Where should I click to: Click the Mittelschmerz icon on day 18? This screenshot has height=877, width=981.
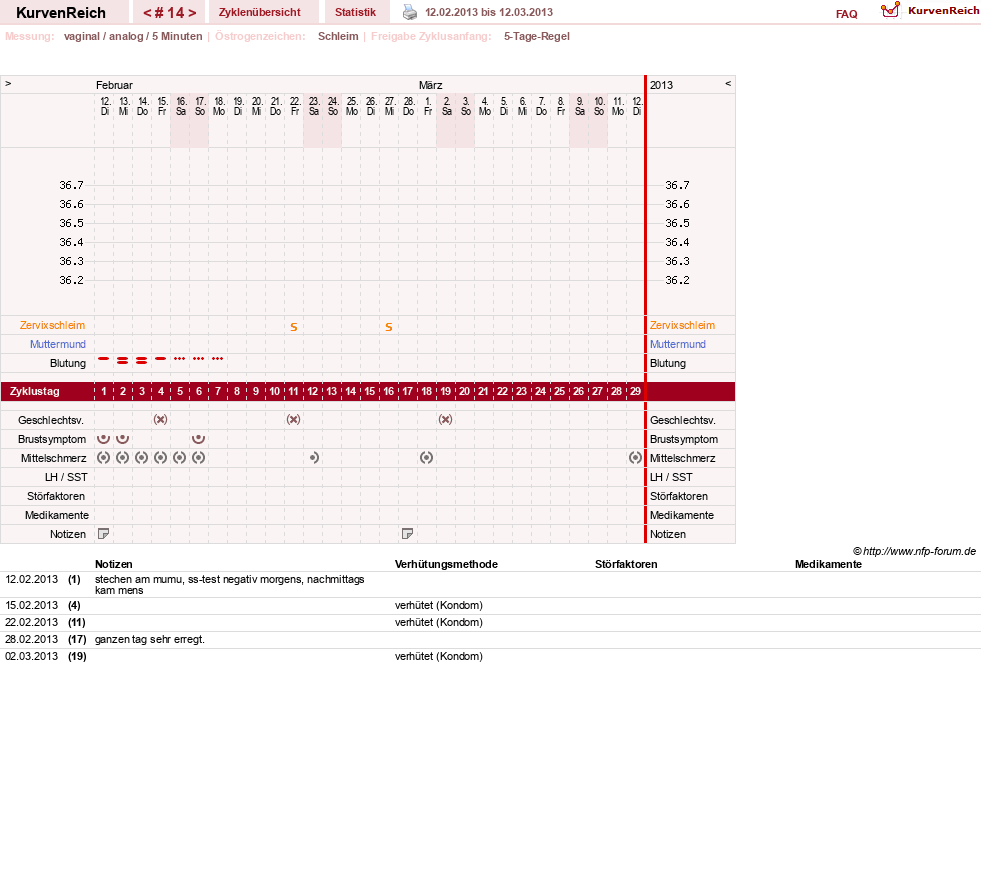click(x=426, y=457)
